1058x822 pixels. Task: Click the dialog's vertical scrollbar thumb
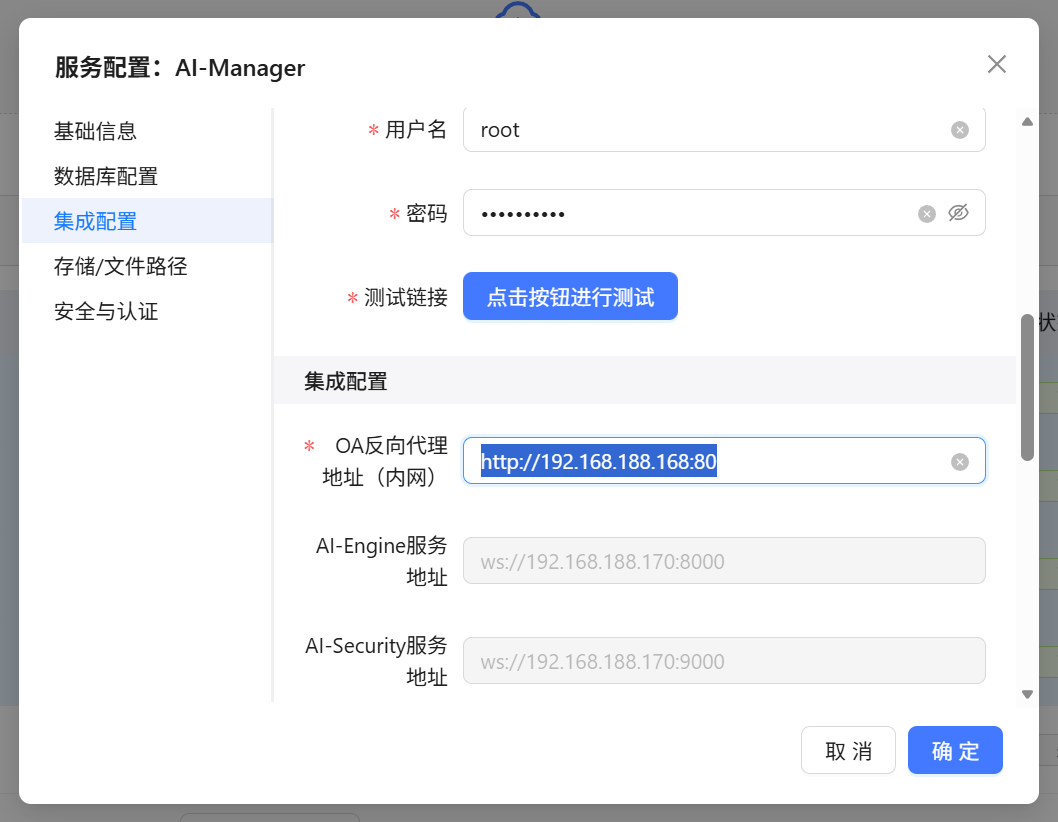point(1027,388)
